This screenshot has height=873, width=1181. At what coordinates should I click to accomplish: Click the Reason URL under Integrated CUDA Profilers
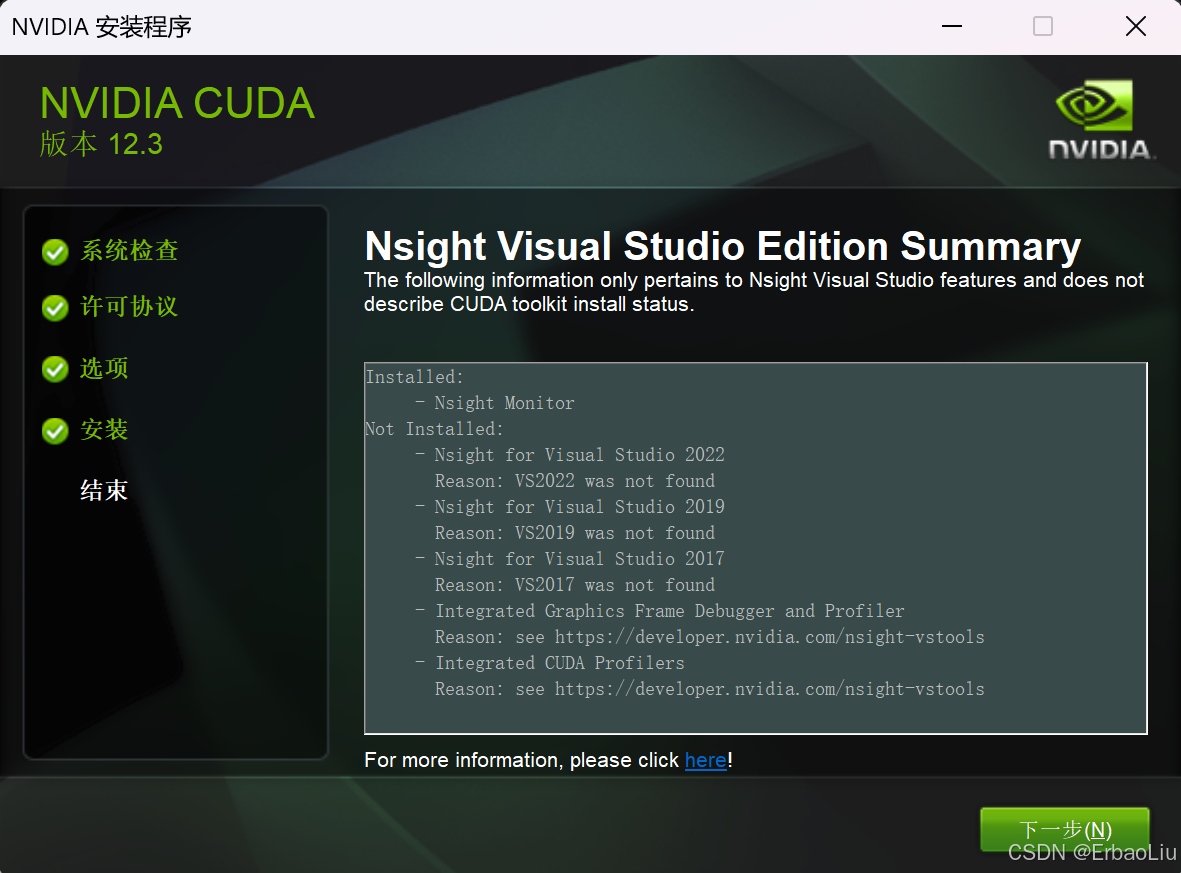pyautogui.click(x=769, y=689)
